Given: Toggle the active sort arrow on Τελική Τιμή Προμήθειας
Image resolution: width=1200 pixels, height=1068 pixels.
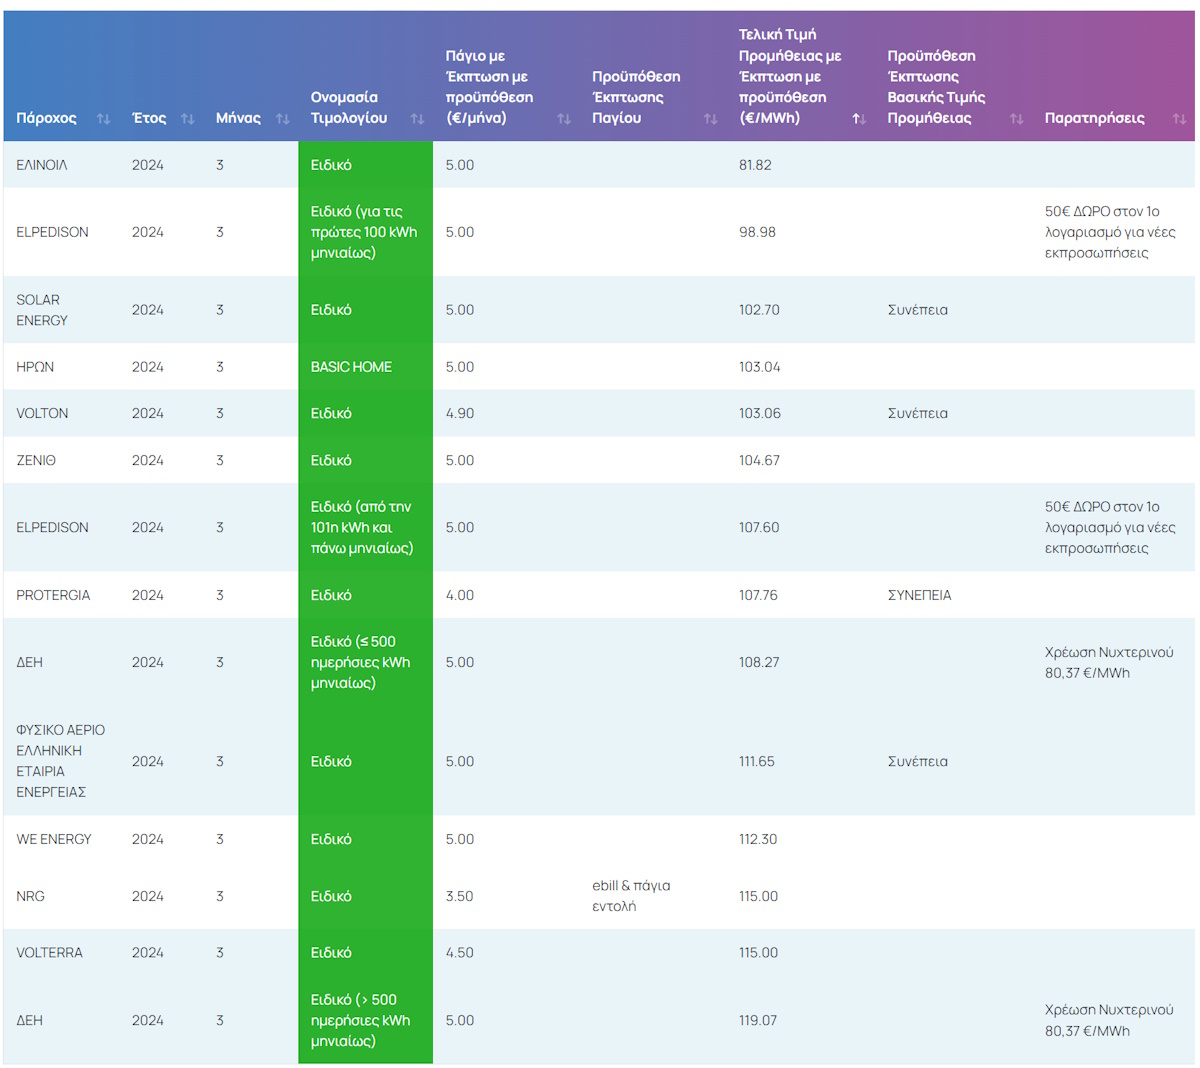Looking at the screenshot, I should point(858,119).
